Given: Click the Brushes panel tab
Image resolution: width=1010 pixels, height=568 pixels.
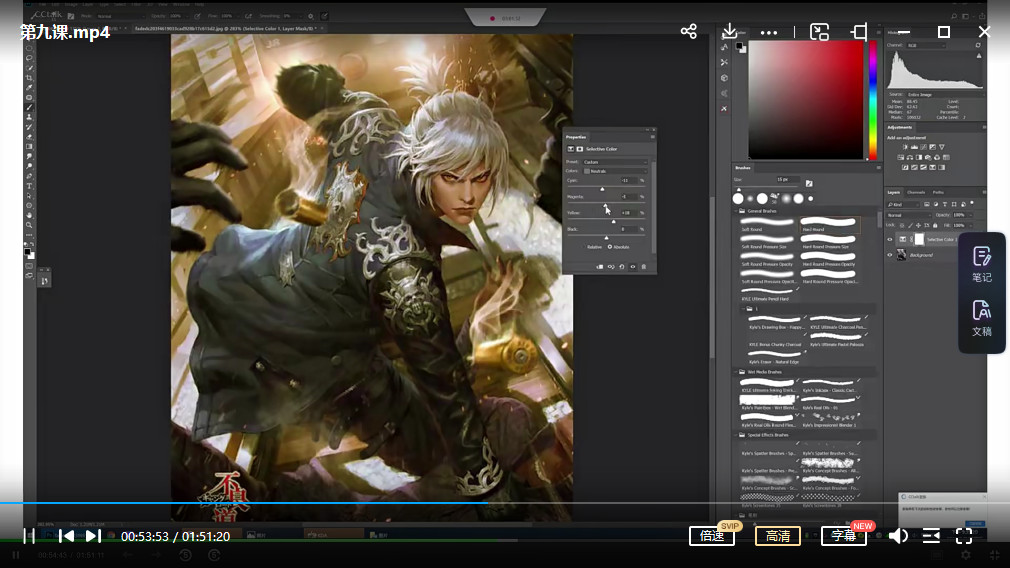Looking at the screenshot, I should 743,167.
